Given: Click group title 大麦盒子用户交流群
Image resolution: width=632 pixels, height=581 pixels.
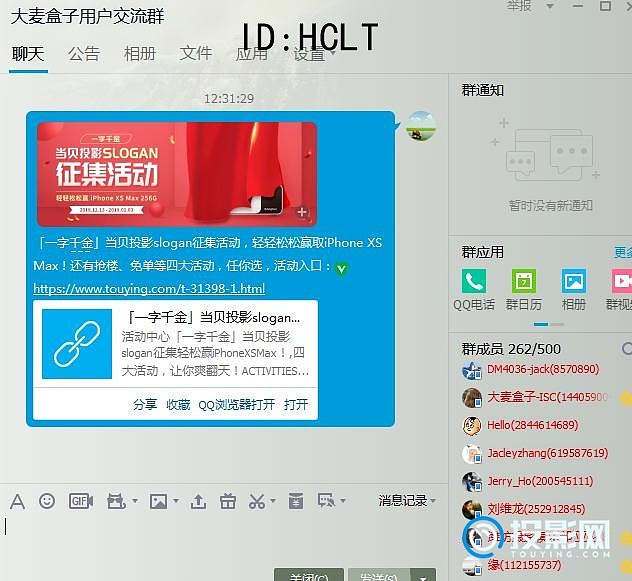Looking at the screenshot, I should 87,17.
